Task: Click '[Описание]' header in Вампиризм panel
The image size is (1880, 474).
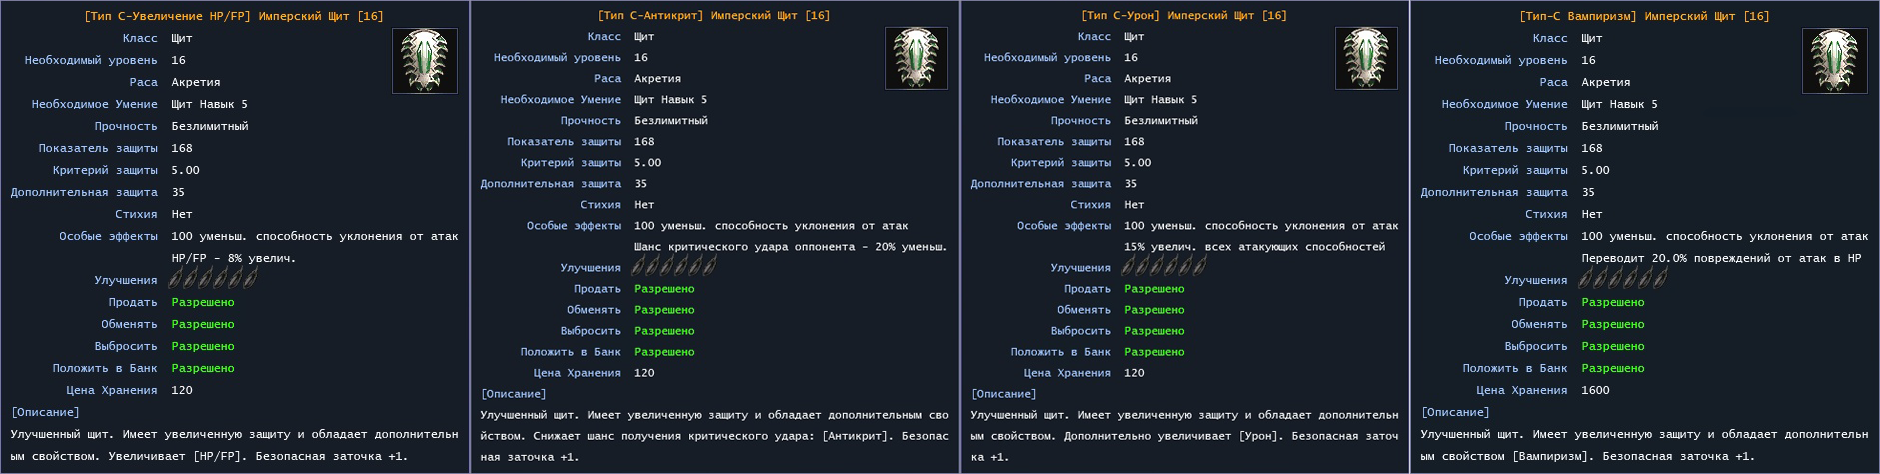Action: tap(1455, 412)
